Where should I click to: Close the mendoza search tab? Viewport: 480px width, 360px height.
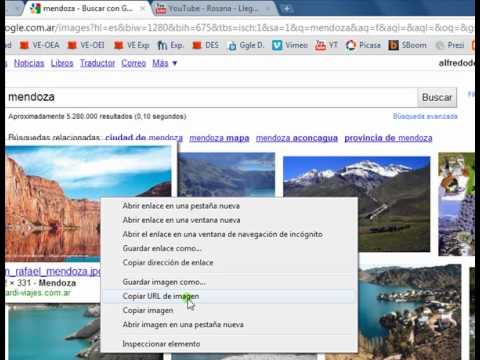[143, 9]
